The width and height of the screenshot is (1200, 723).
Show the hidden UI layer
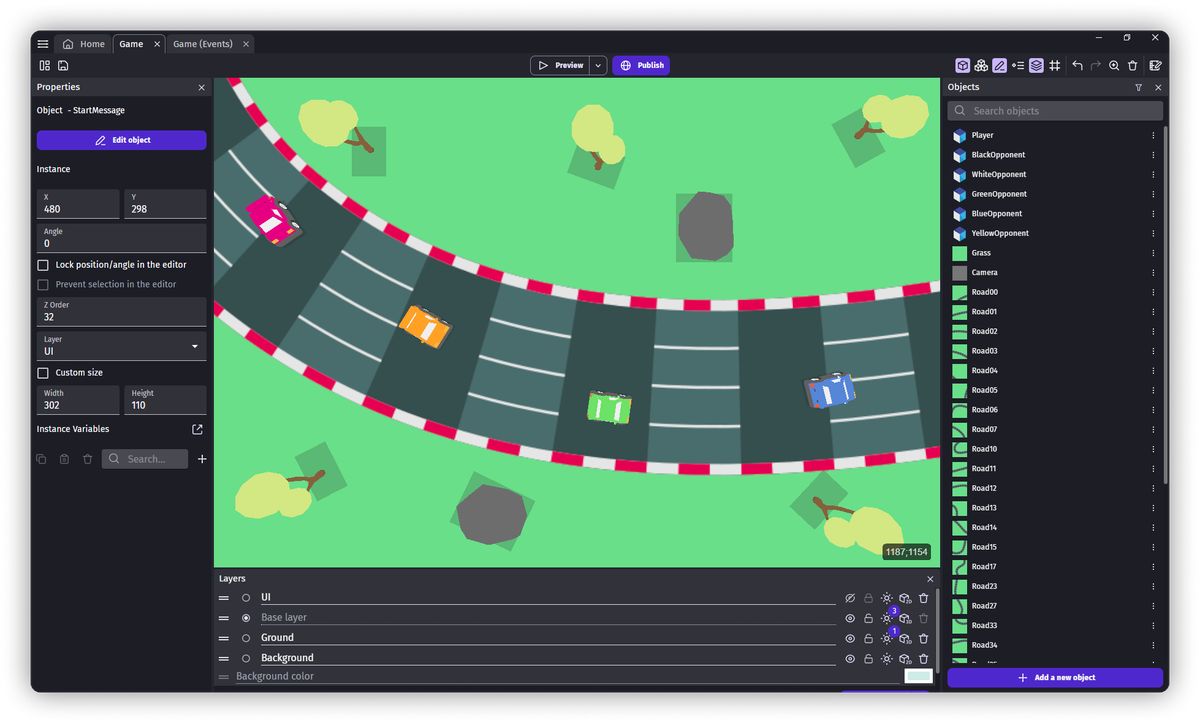(x=850, y=597)
